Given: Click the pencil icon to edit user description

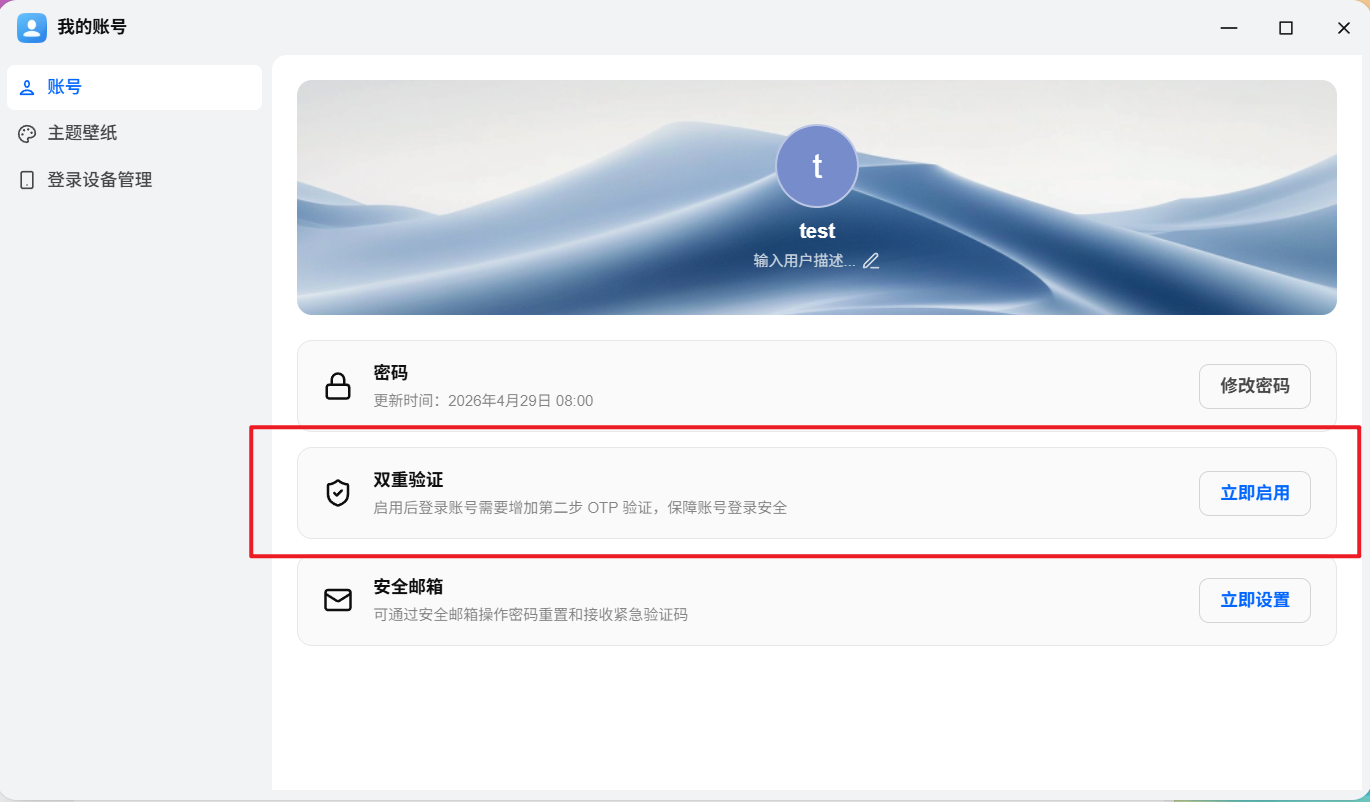Looking at the screenshot, I should click(871, 261).
